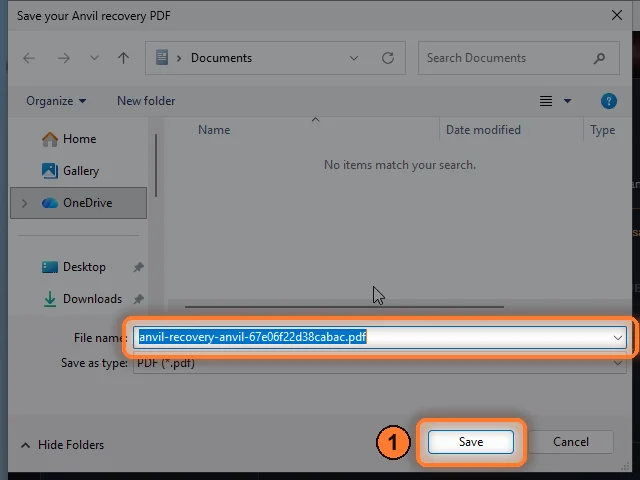Sort by Type column
Screen dimensions: 640x480
tap(602, 130)
